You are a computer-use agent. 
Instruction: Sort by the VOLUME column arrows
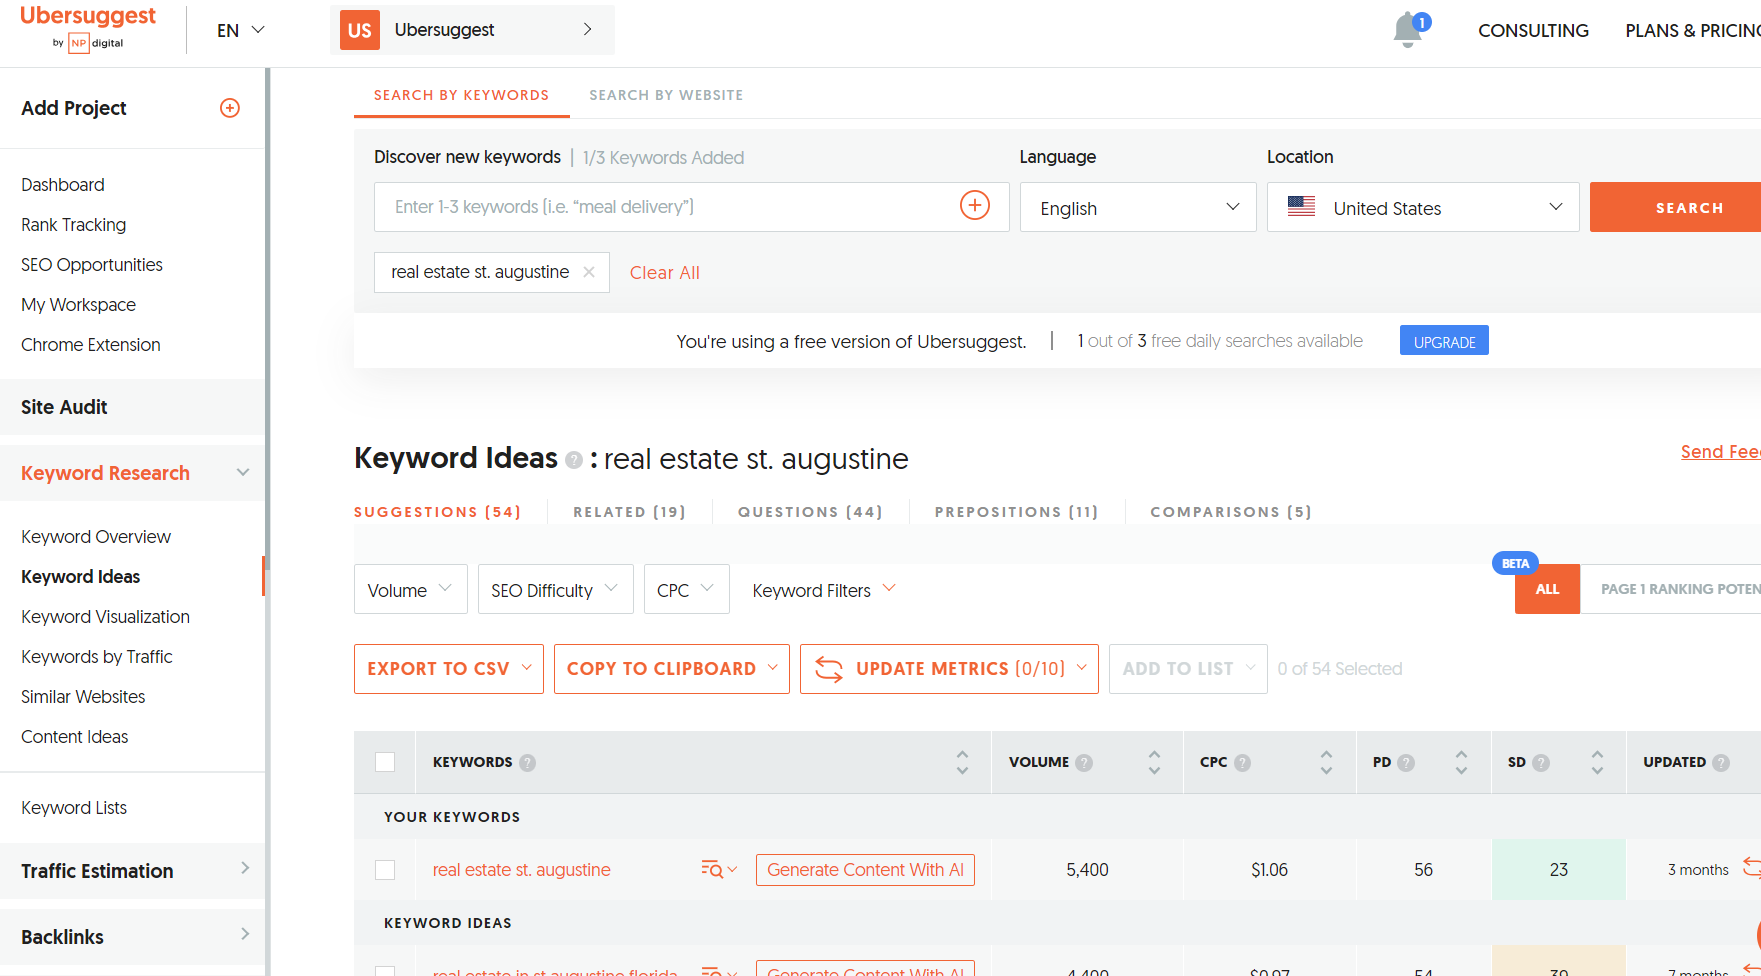click(1154, 762)
